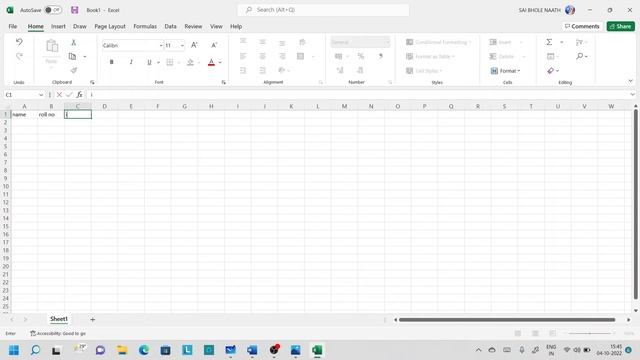The height and width of the screenshot is (360, 640).
Task: Open the font color dropdown arrow
Action: coord(220,62)
